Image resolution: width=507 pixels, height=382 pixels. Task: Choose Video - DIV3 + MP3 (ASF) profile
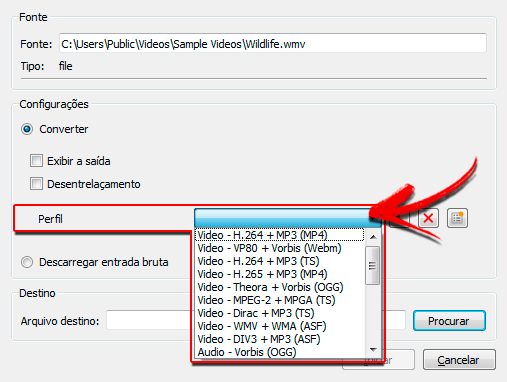(280, 339)
